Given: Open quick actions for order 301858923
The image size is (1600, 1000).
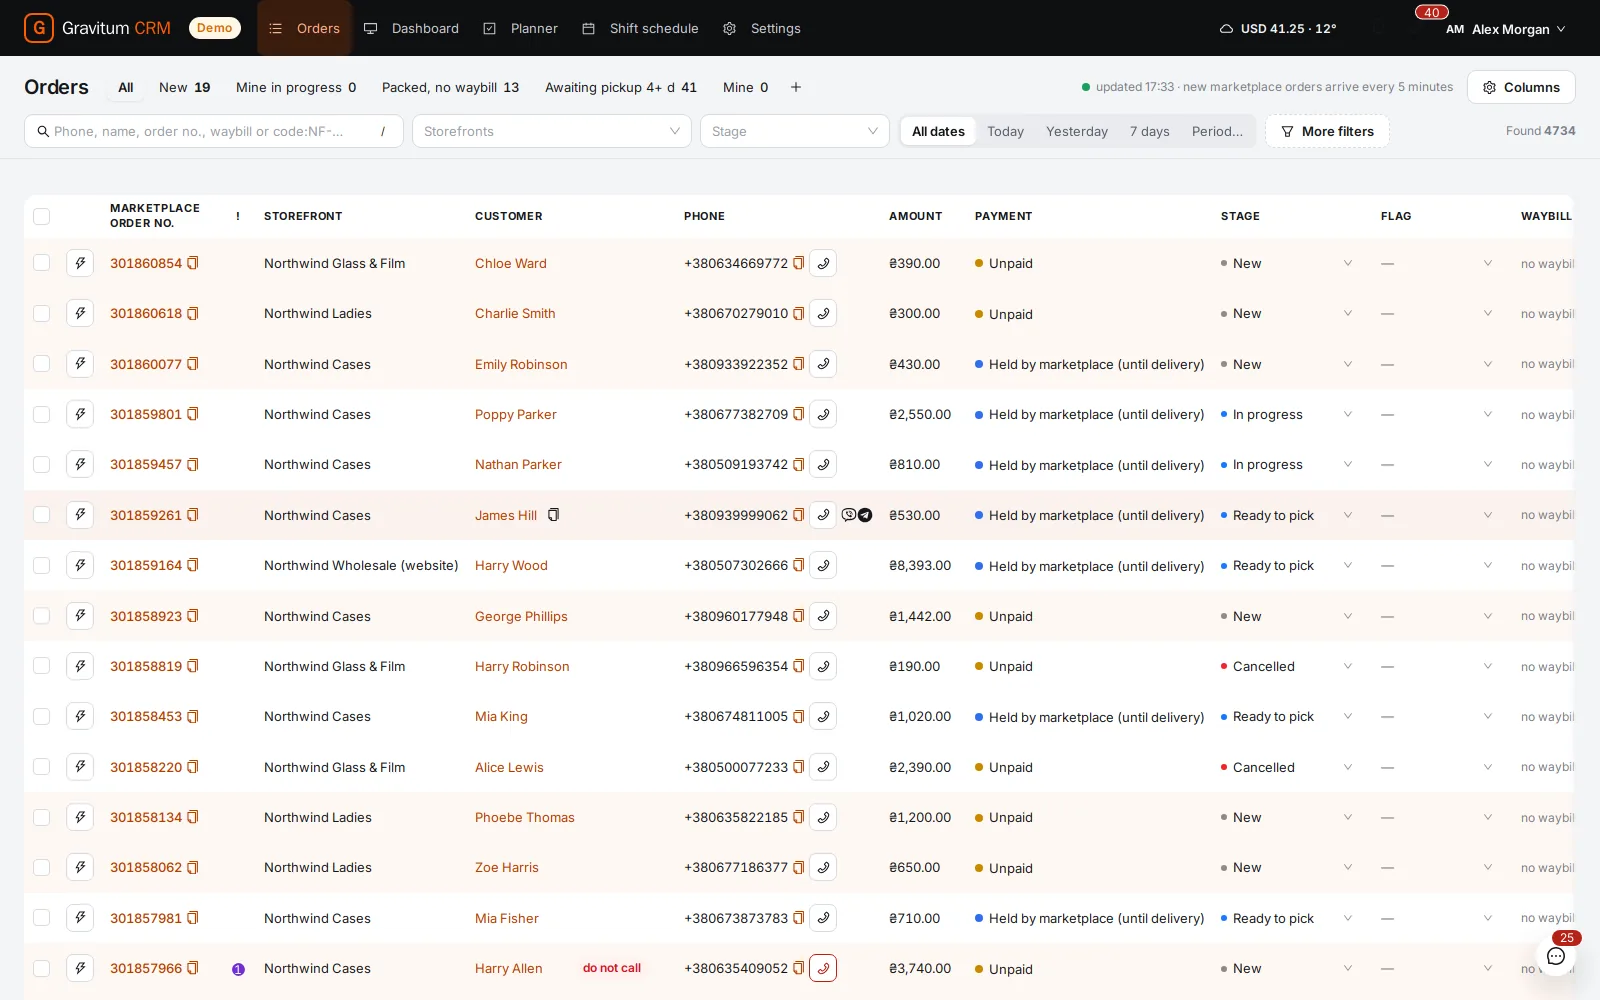Looking at the screenshot, I should (80, 616).
